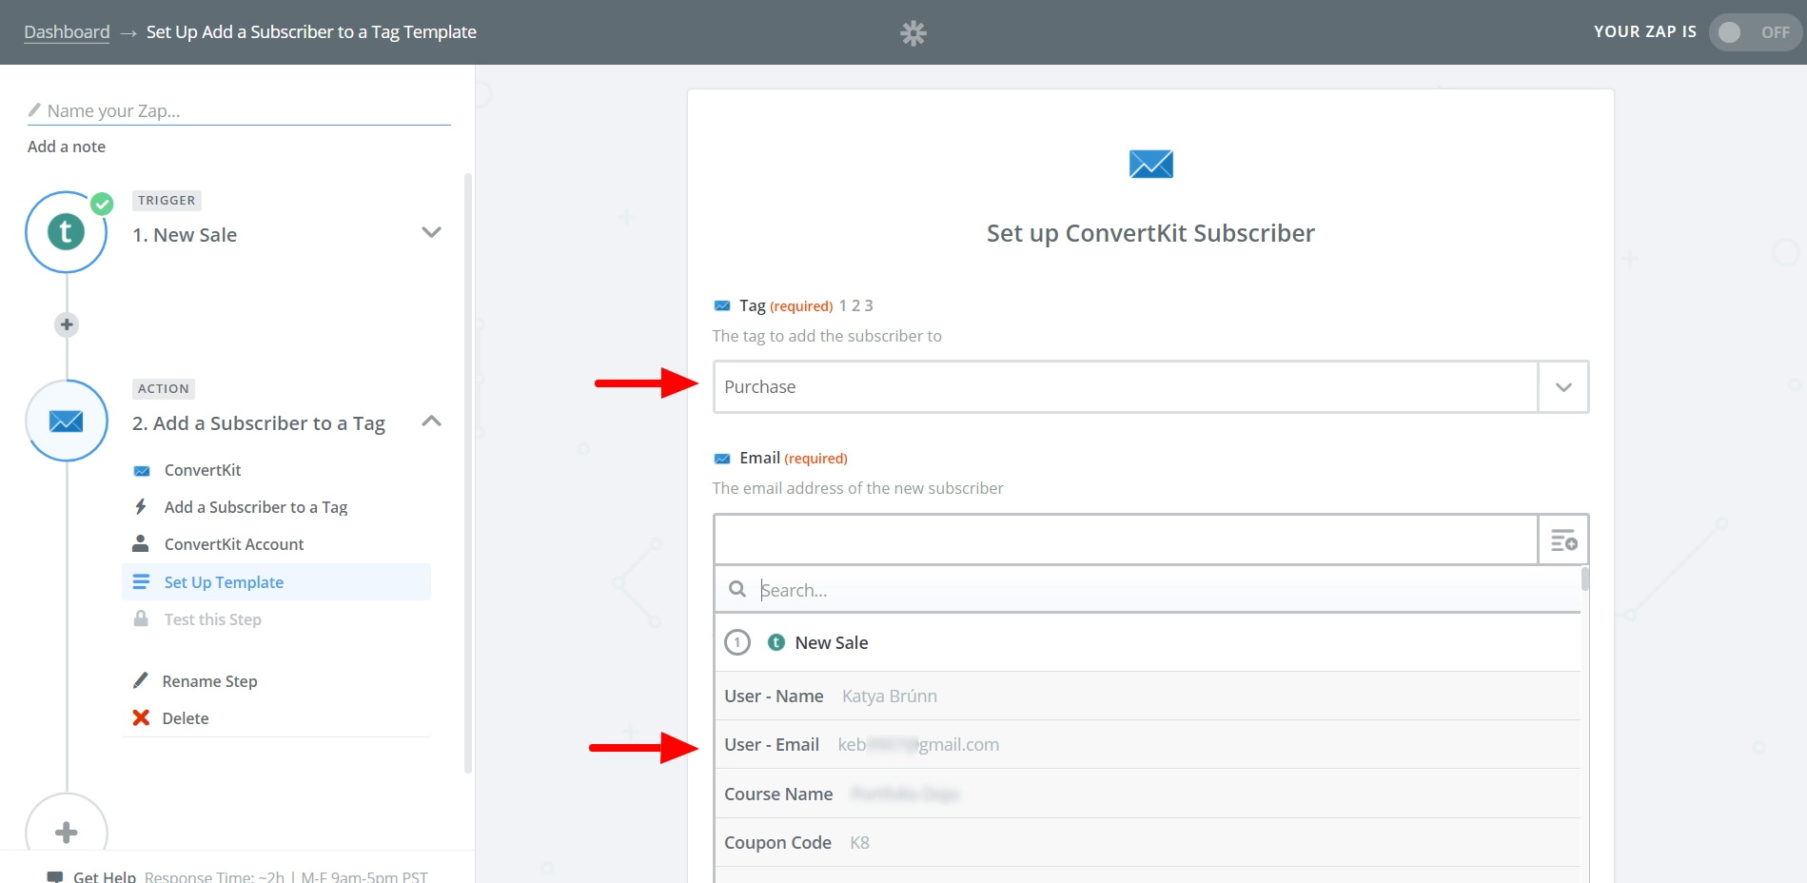Click the large ConvertKit envelope icon above heading
This screenshot has width=1807, height=883.
[x=1150, y=164]
